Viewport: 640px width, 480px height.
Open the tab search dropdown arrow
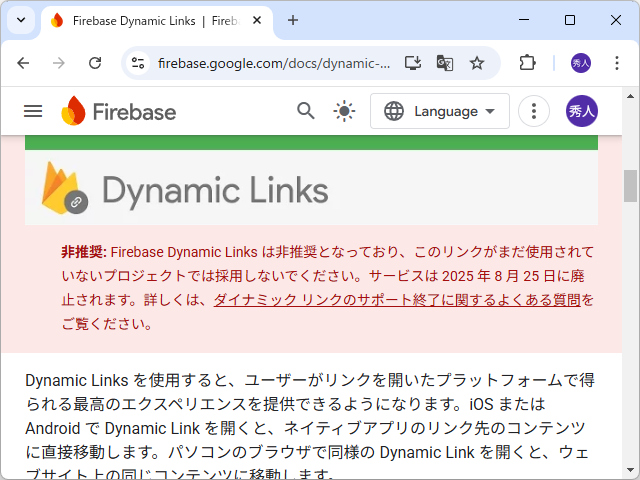(21, 20)
